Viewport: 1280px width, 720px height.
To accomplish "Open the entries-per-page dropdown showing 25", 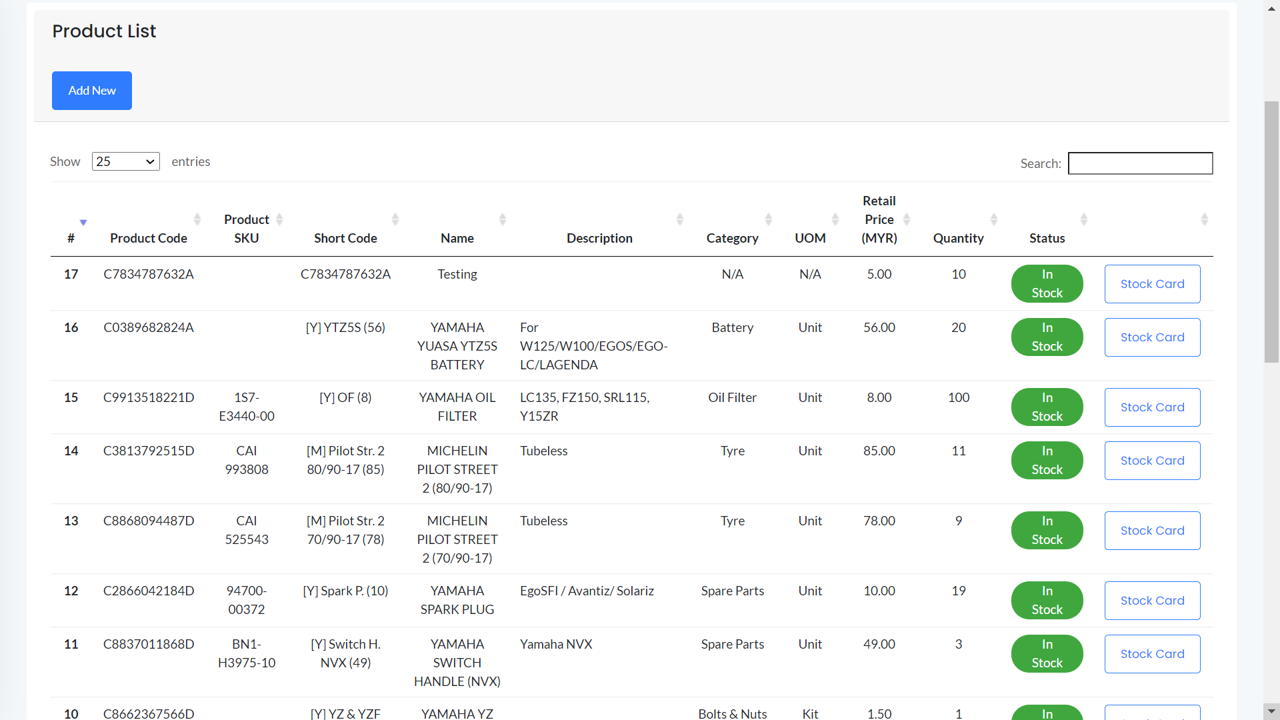I will (x=126, y=161).
